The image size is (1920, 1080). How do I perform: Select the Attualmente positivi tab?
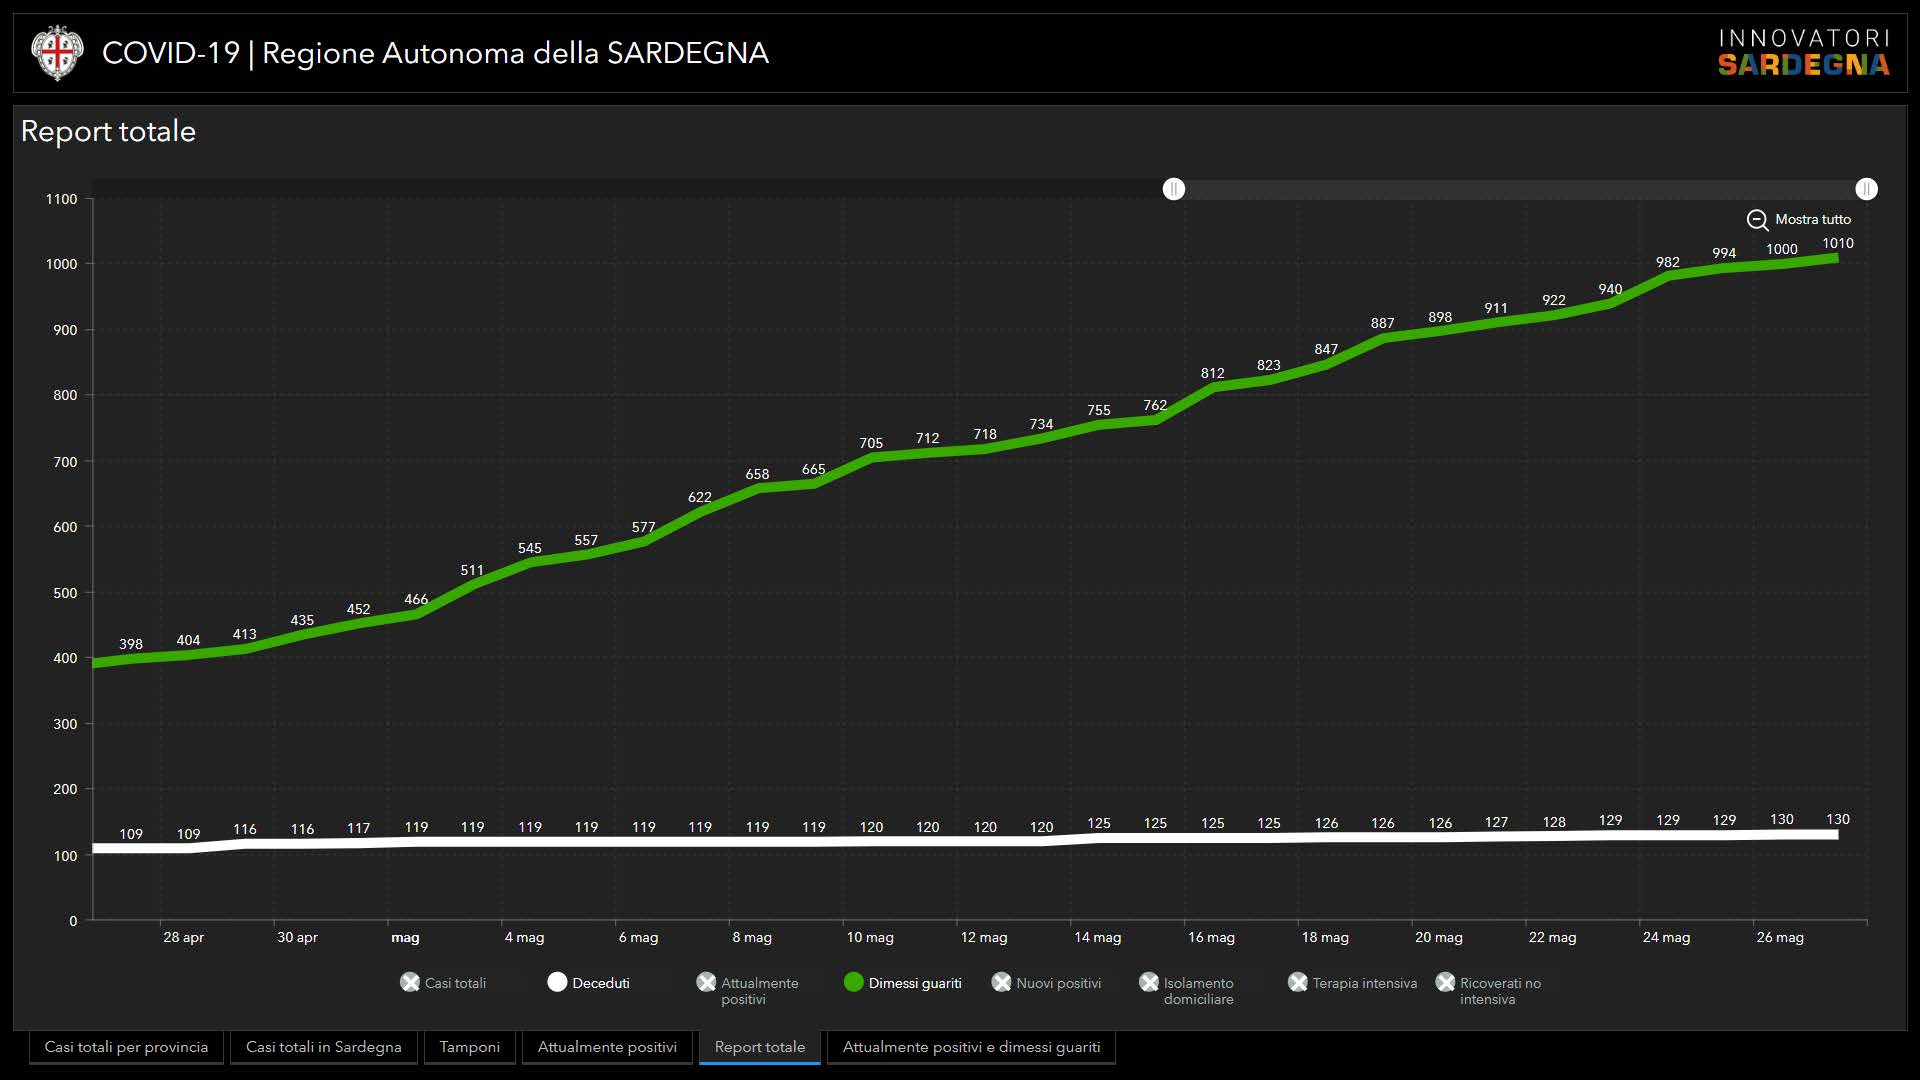[x=607, y=1047]
